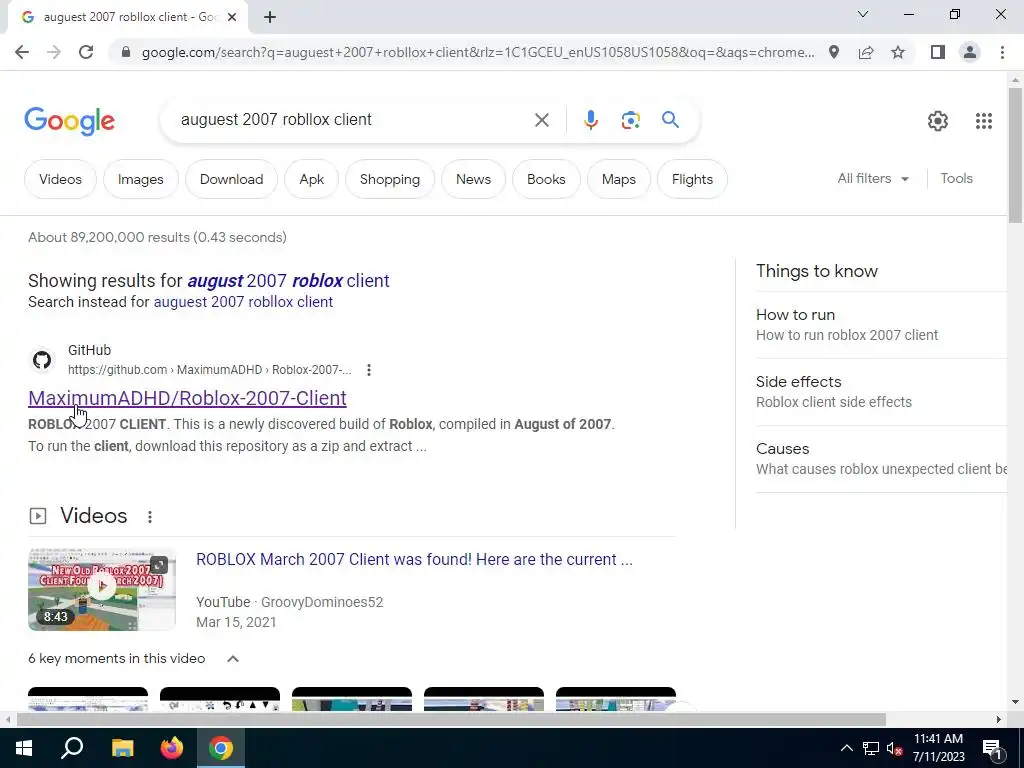Open the muted volume tray icon

[894, 748]
